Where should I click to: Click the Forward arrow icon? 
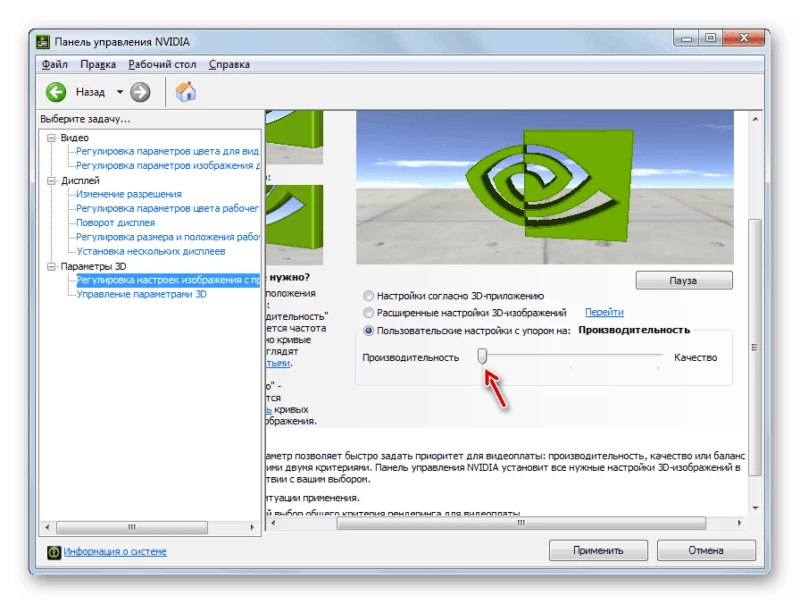[x=141, y=92]
